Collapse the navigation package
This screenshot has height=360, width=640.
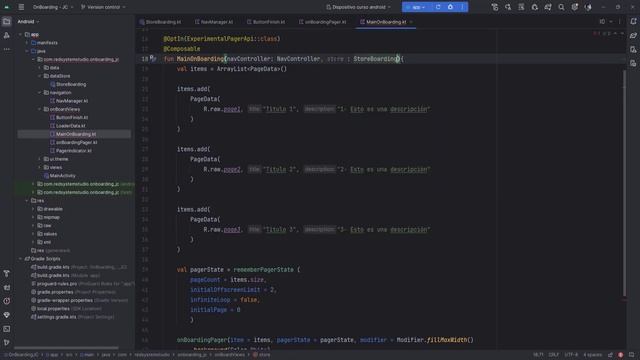pyautogui.click(x=40, y=93)
